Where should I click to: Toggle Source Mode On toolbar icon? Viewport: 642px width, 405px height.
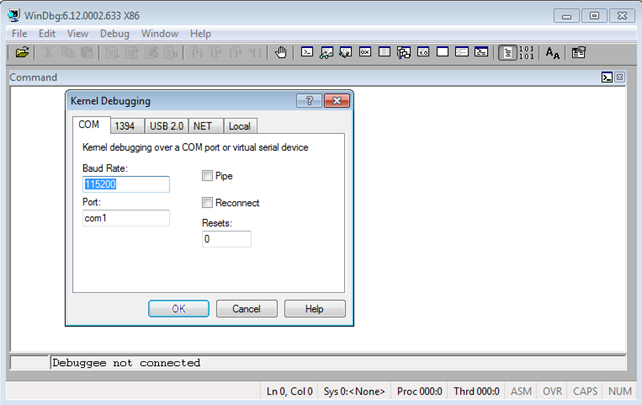tap(507, 53)
